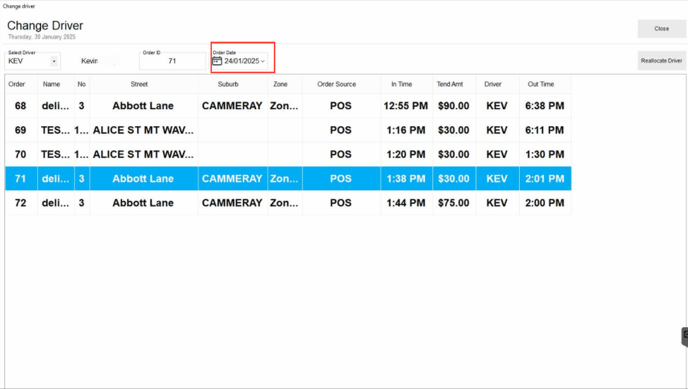Select order number 68 cell
Image resolution: width=688 pixels, height=389 pixels.
click(21, 106)
